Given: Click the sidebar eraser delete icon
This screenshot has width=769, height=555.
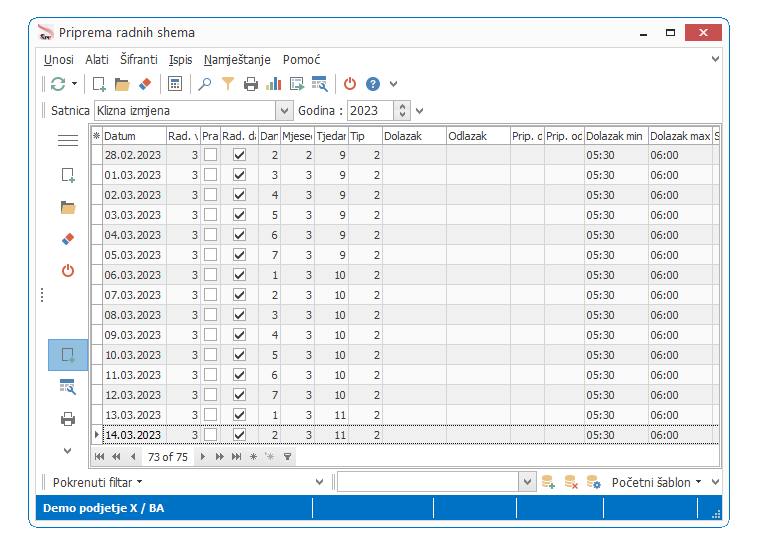Looking at the screenshot, I should click(68, 239).
